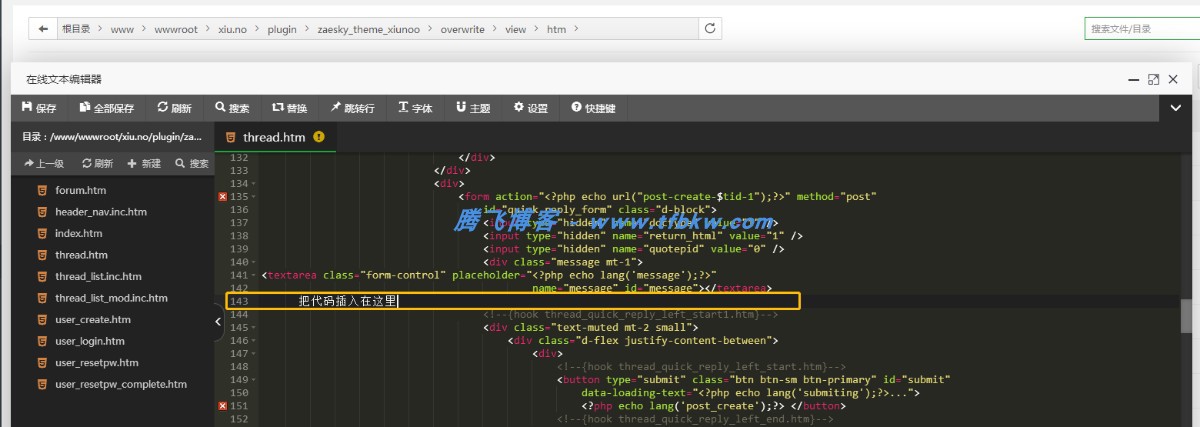This screenshot has width=1200, height=427.
Task: Fold the code block at line 134
Action: [253, 184]
